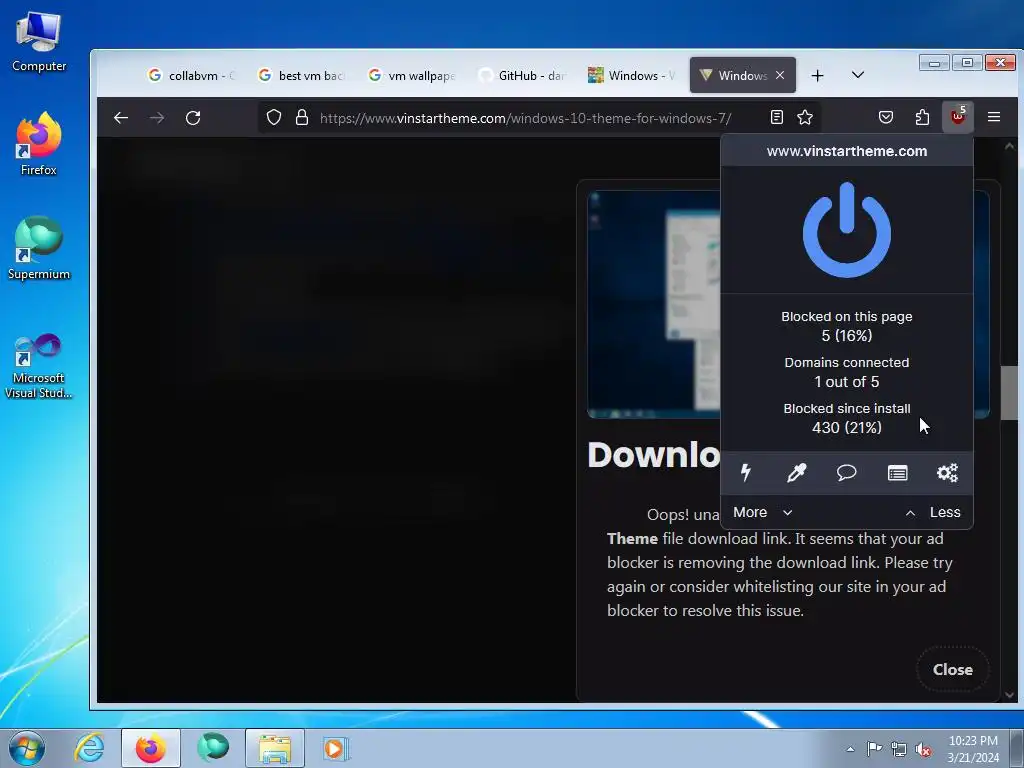
Task: View site security lock icon
Action: pos(301,118)
